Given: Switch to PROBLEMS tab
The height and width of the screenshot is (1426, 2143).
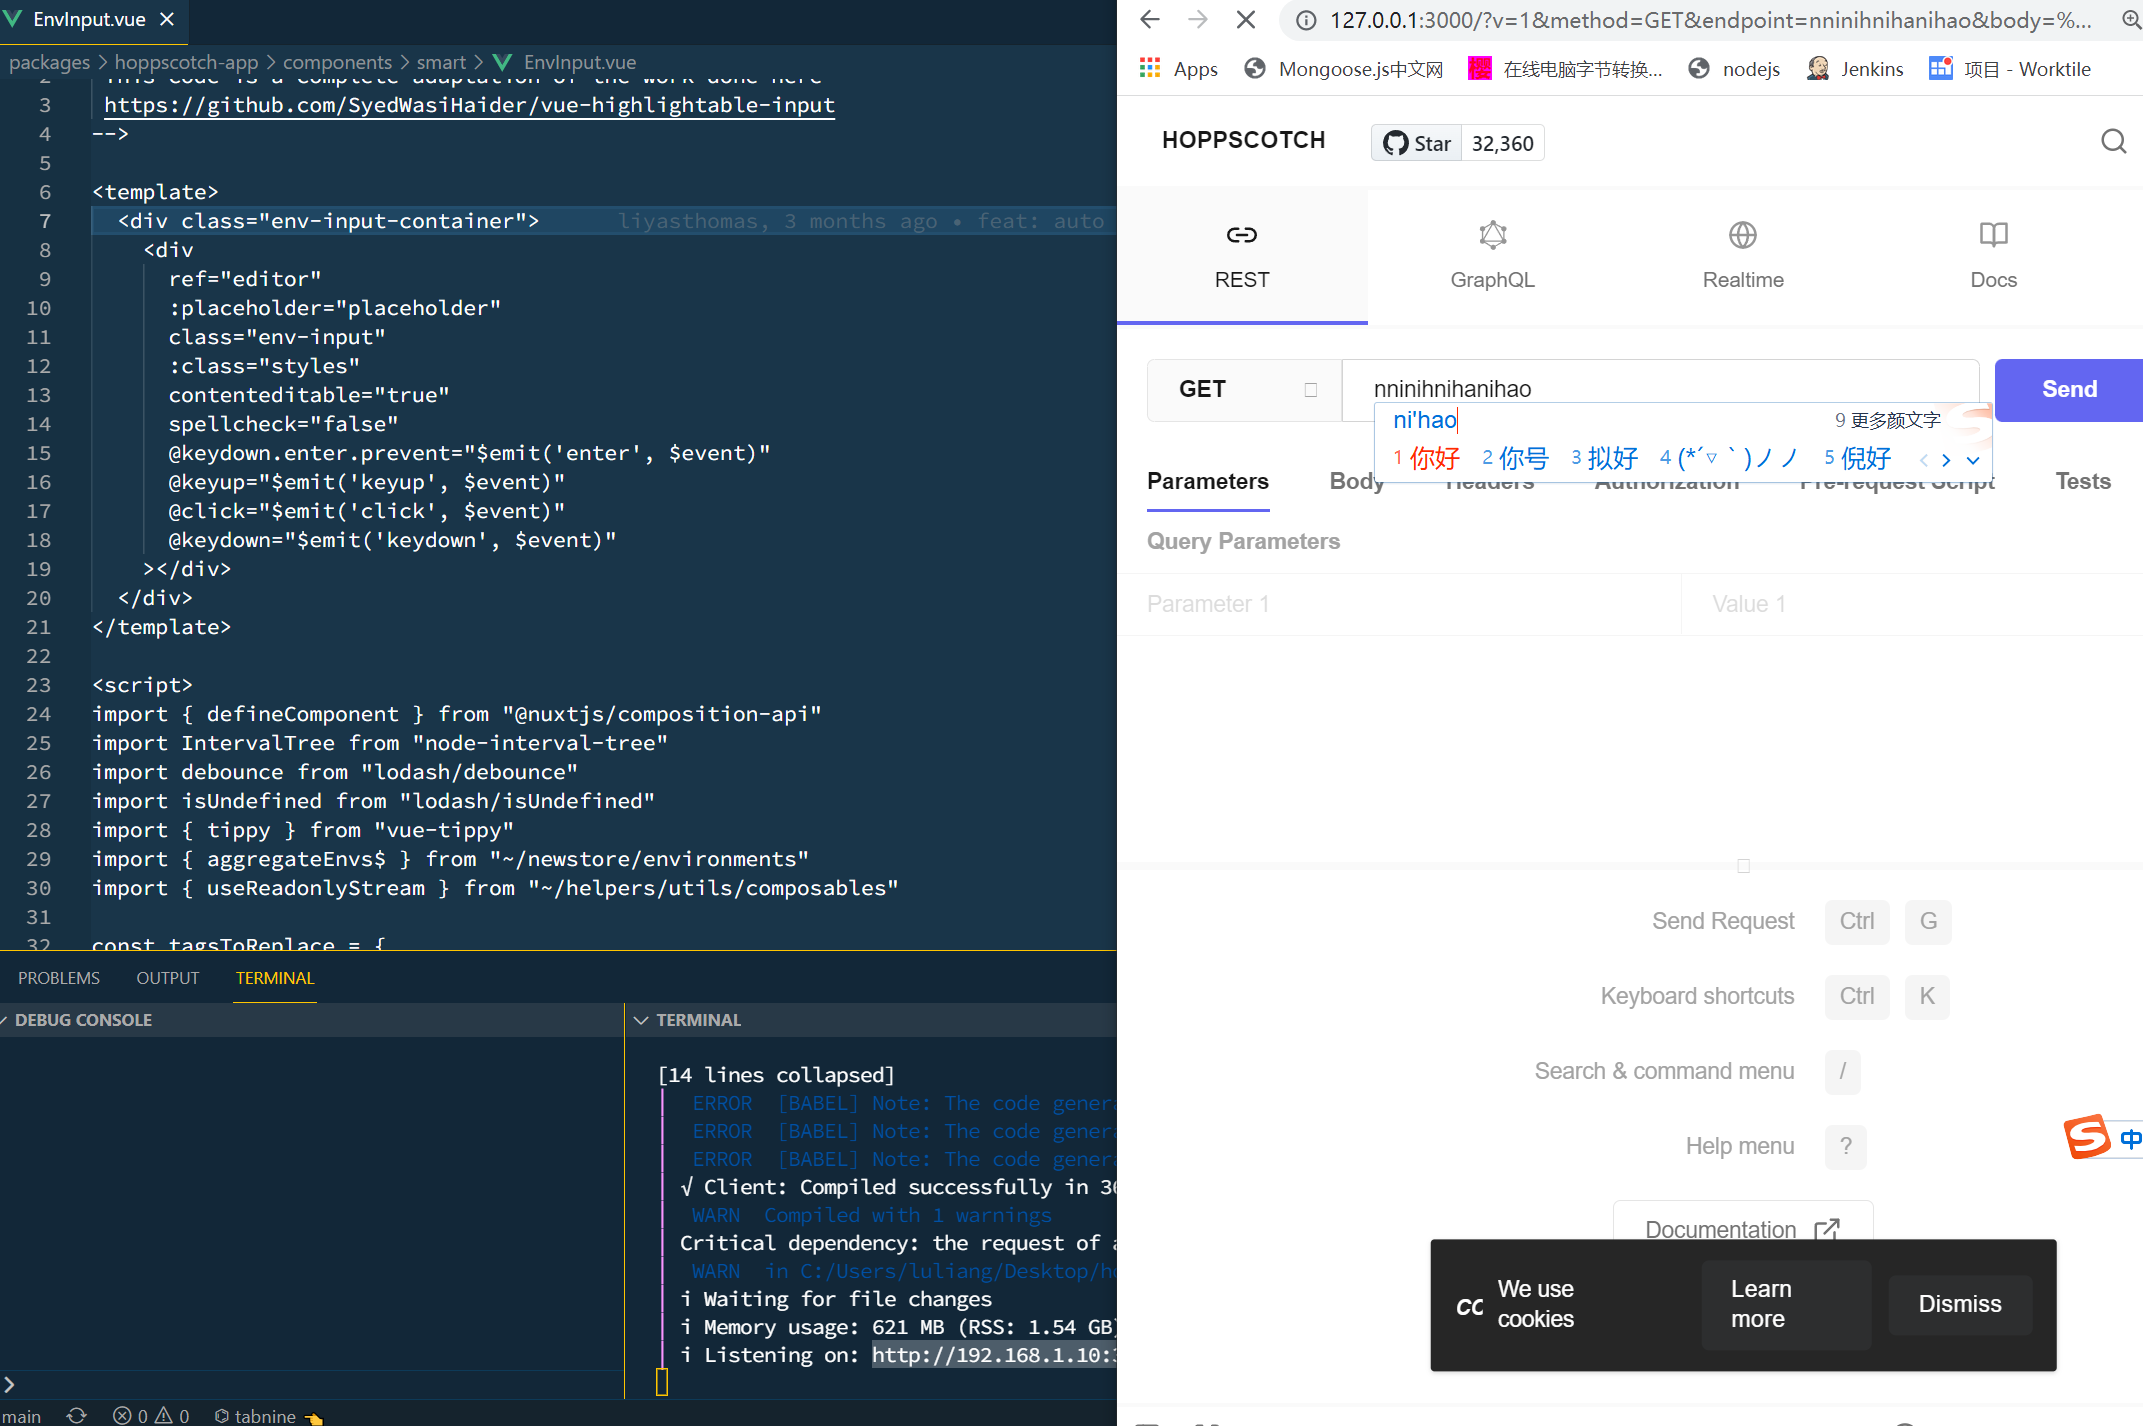Looking at the screenshot, I should pos(59,978).
